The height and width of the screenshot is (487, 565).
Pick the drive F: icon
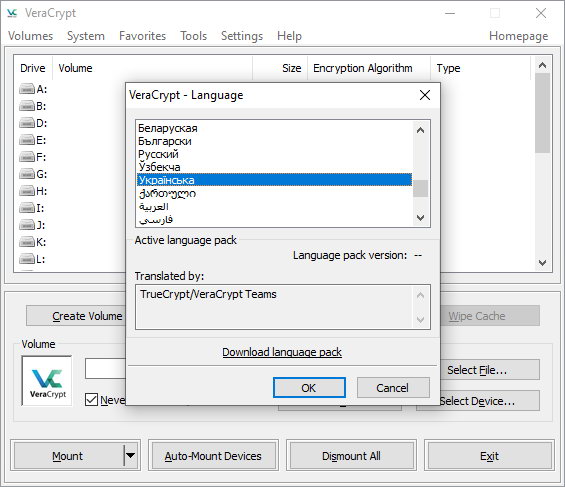(x=27, y=157)
